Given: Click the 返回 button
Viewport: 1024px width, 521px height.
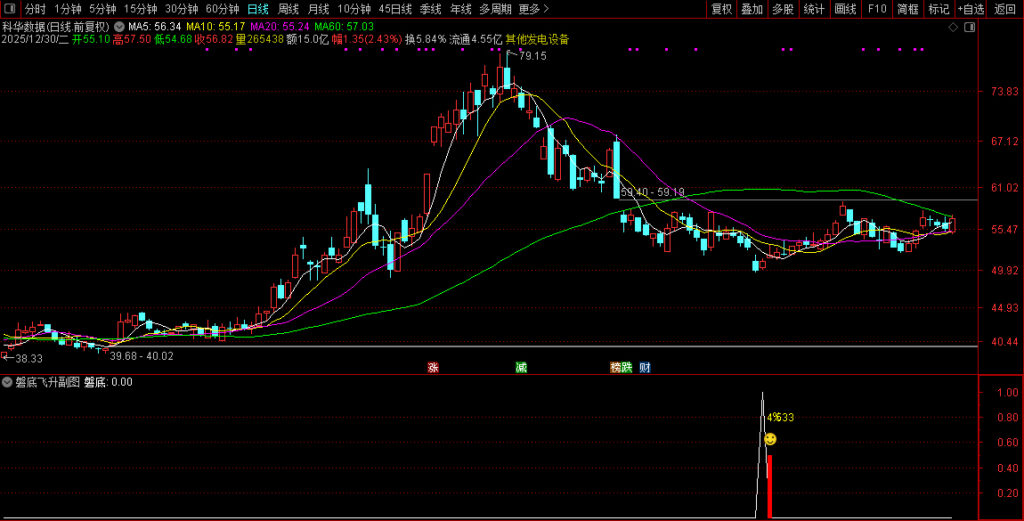Looking at the screenshot, I should pyautogui.click(x=1005, y=9).
